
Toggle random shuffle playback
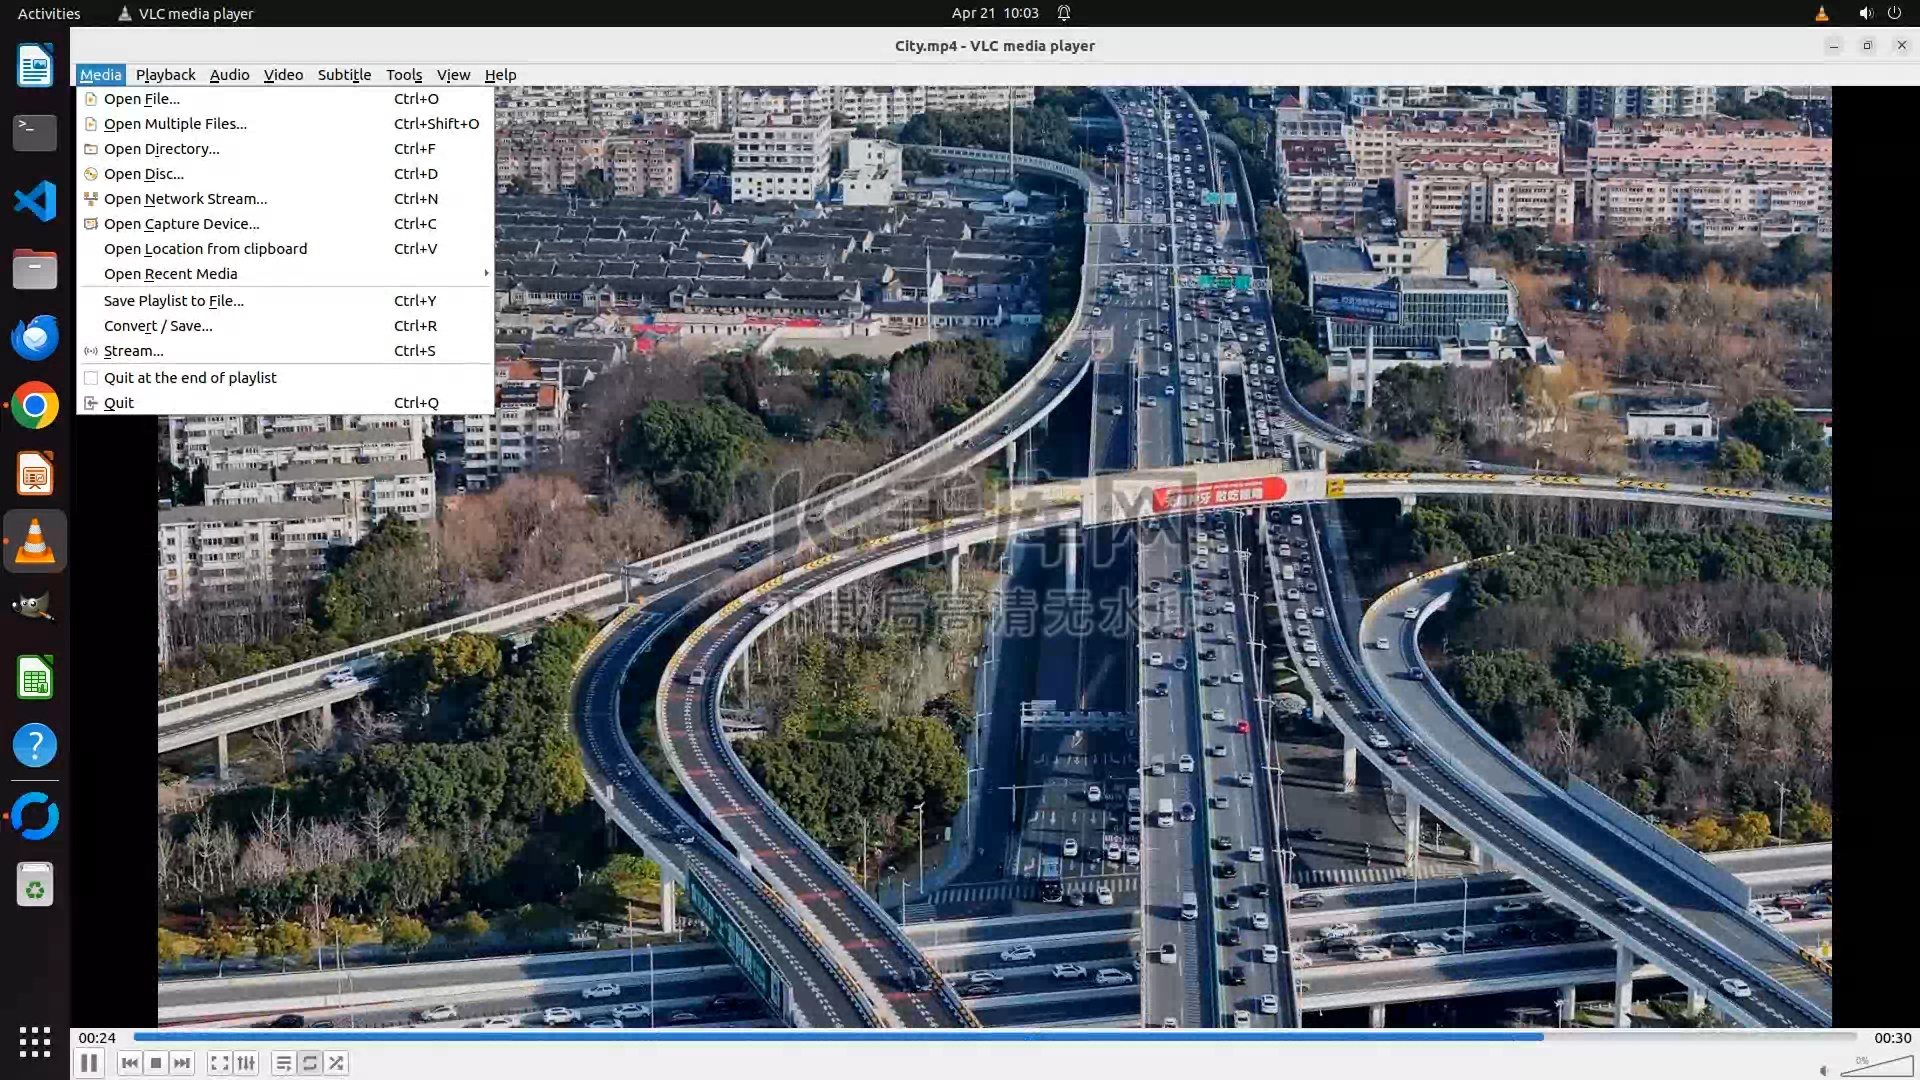336,1063
